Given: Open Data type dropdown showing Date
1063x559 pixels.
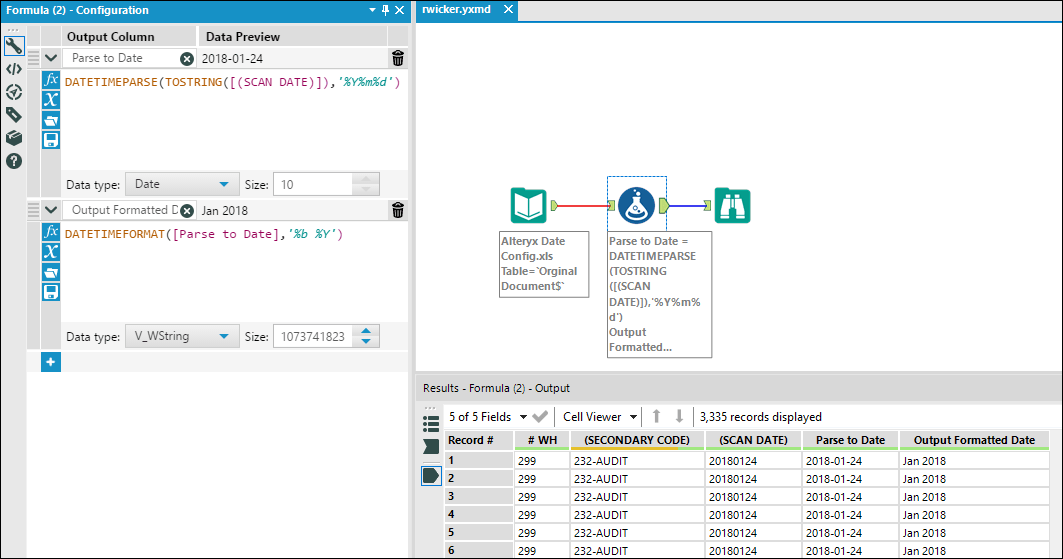Looking at the screenshot, I should pos(182,184).
